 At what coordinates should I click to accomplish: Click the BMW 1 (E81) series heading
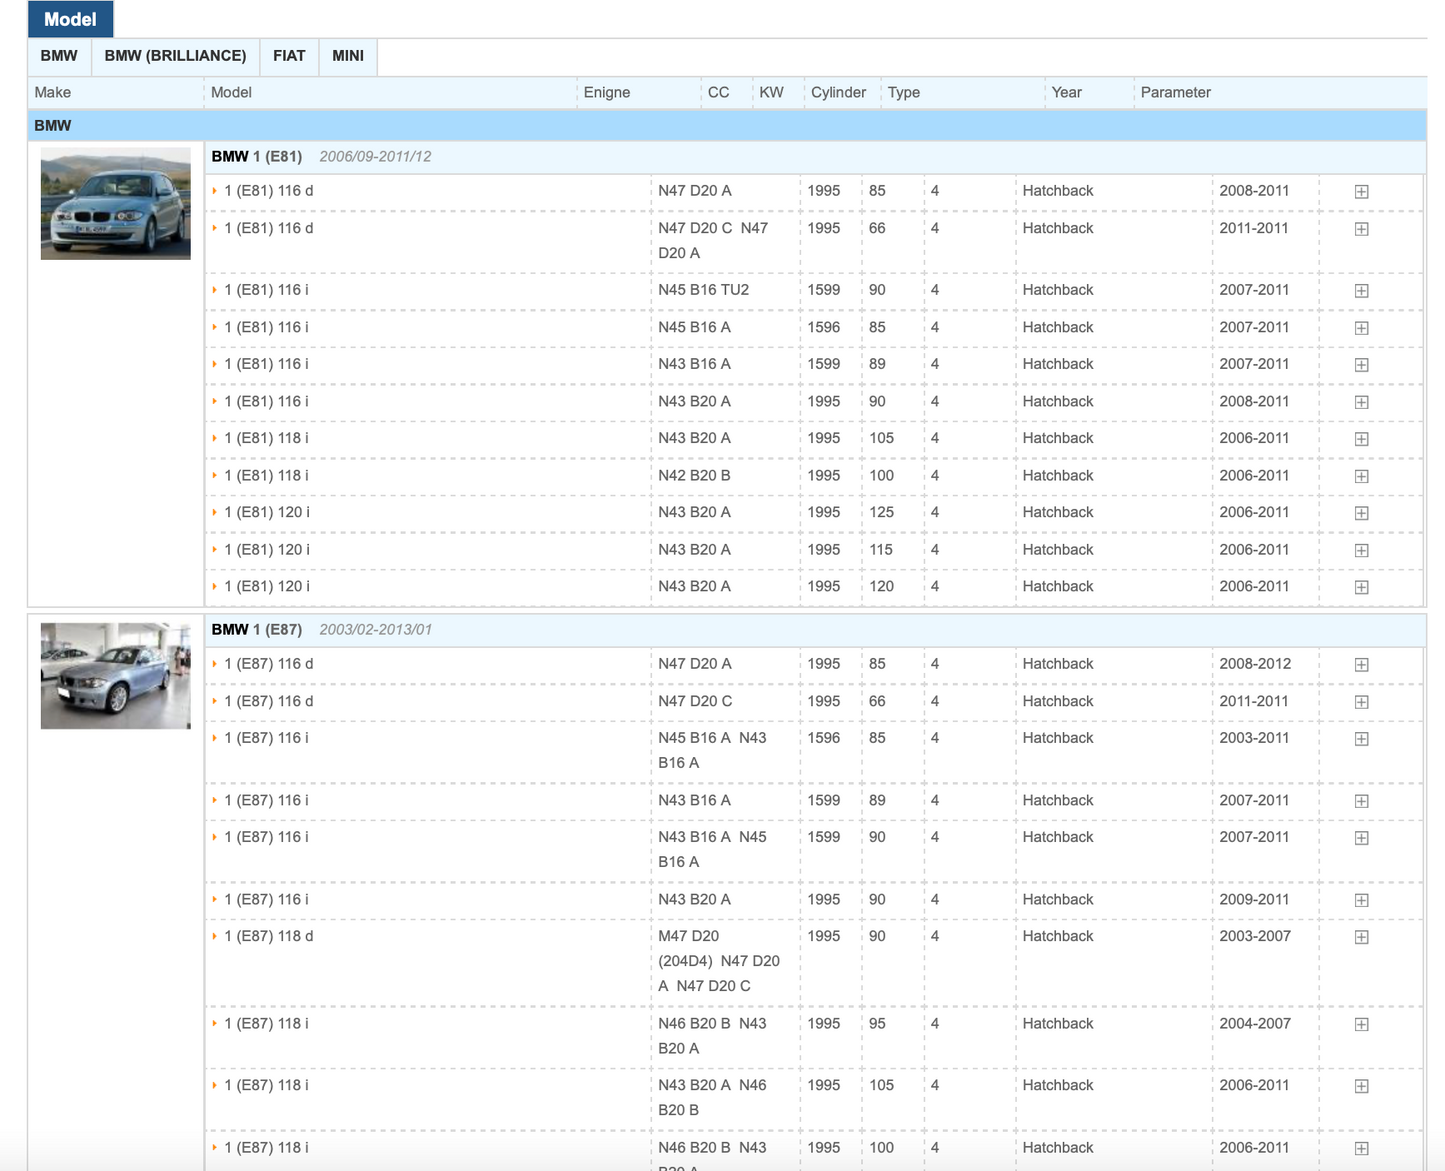coord(257,156)
